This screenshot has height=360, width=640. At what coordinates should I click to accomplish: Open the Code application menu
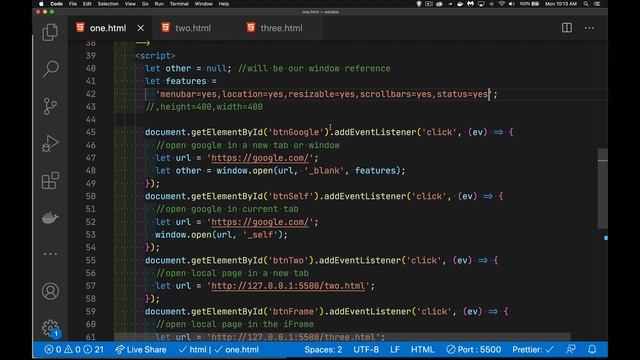56,4
